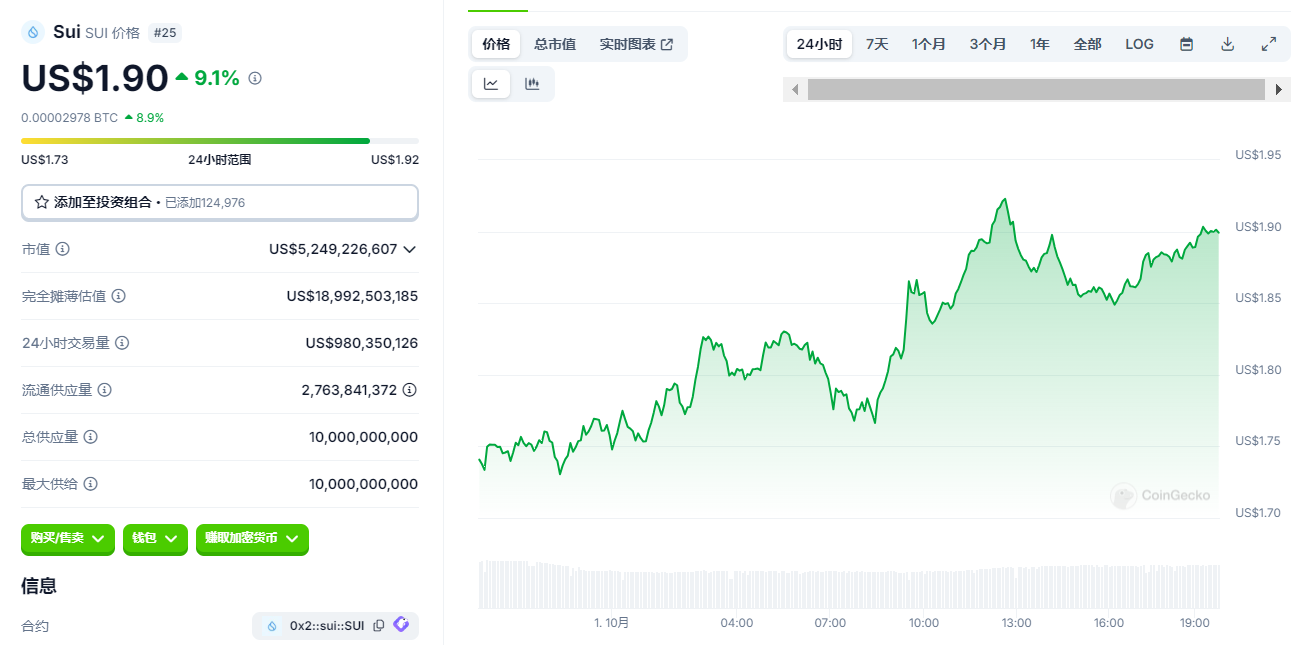Open the calendar date range picker

1186,44
